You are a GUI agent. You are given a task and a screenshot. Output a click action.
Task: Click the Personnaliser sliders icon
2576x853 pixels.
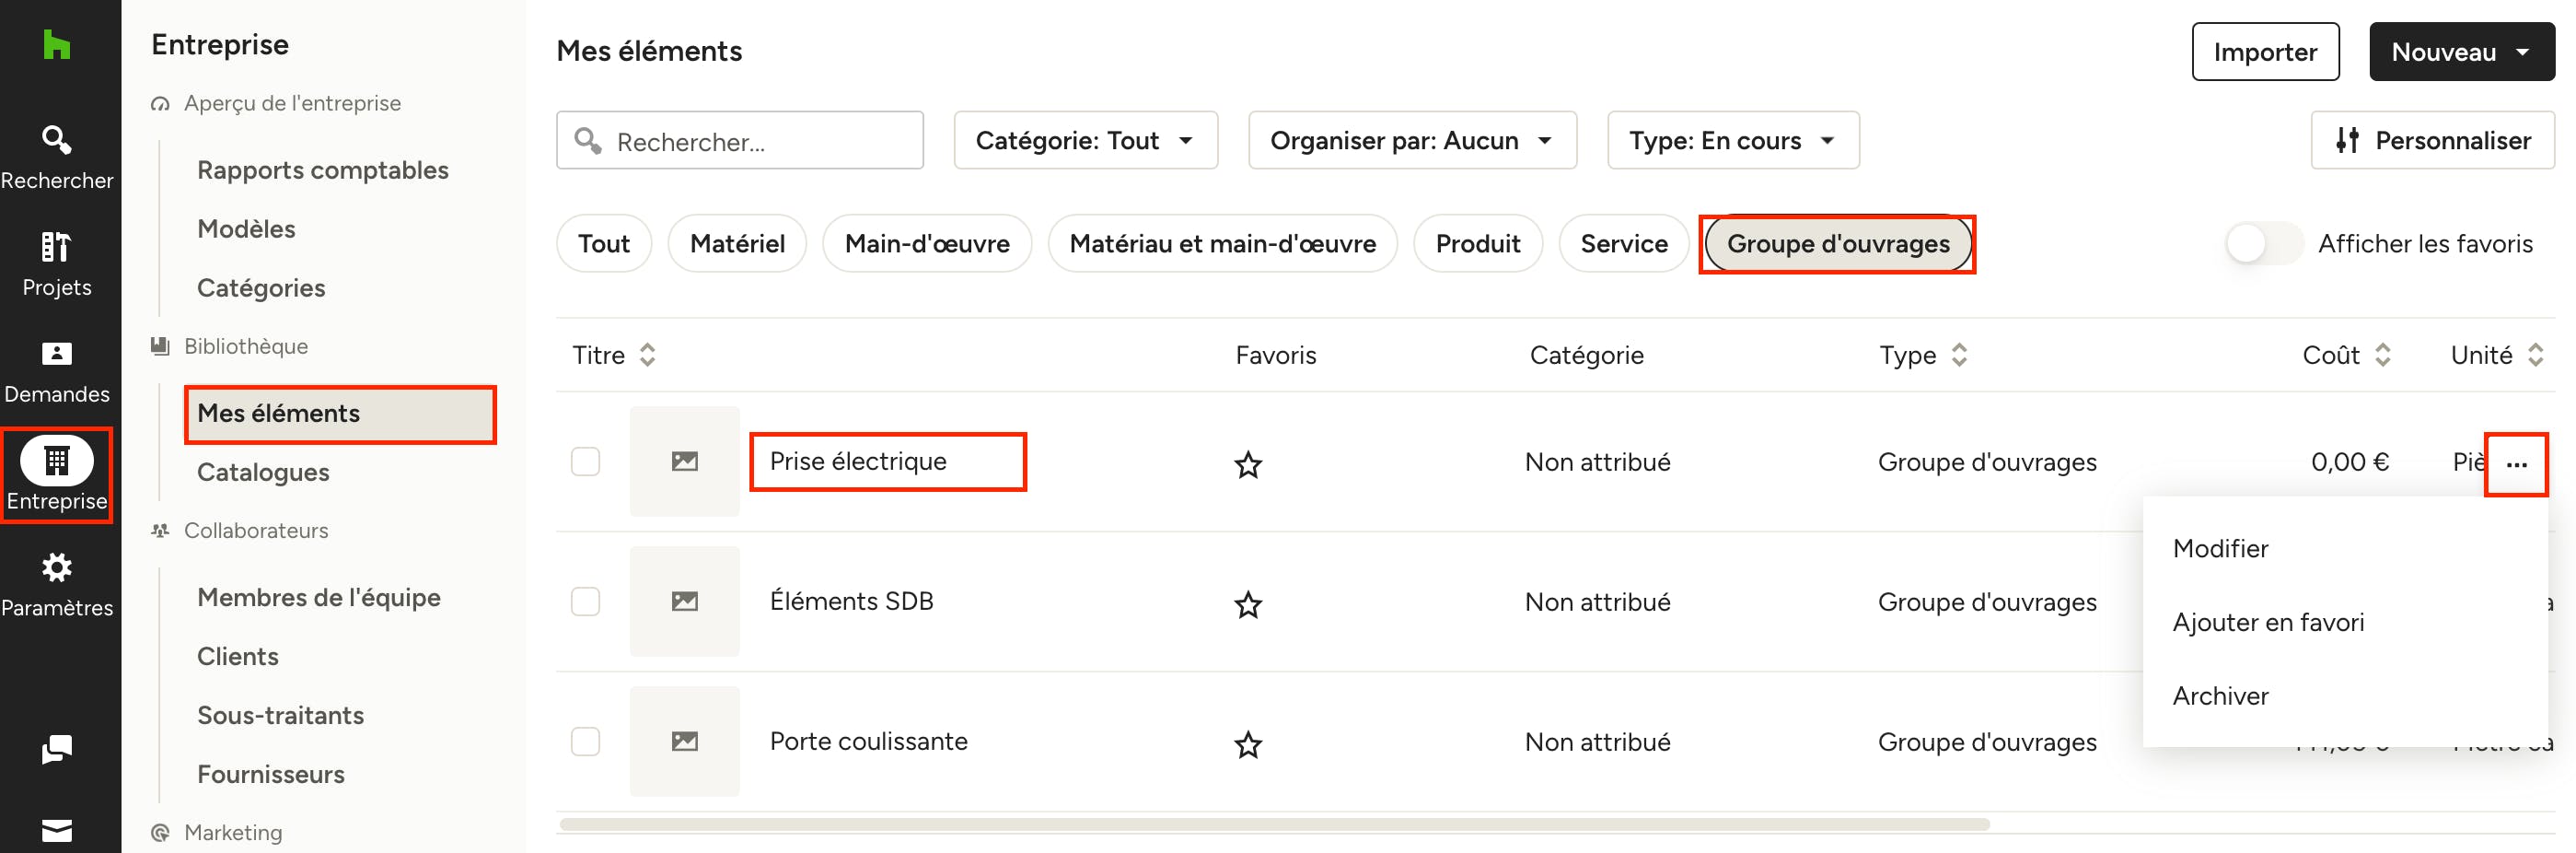pos(2347,141)
